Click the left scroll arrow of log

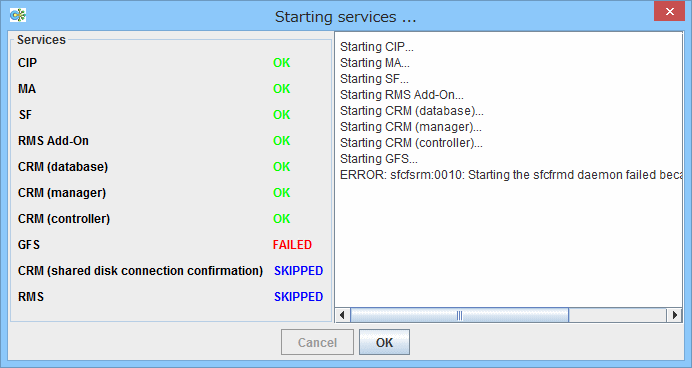342,315
